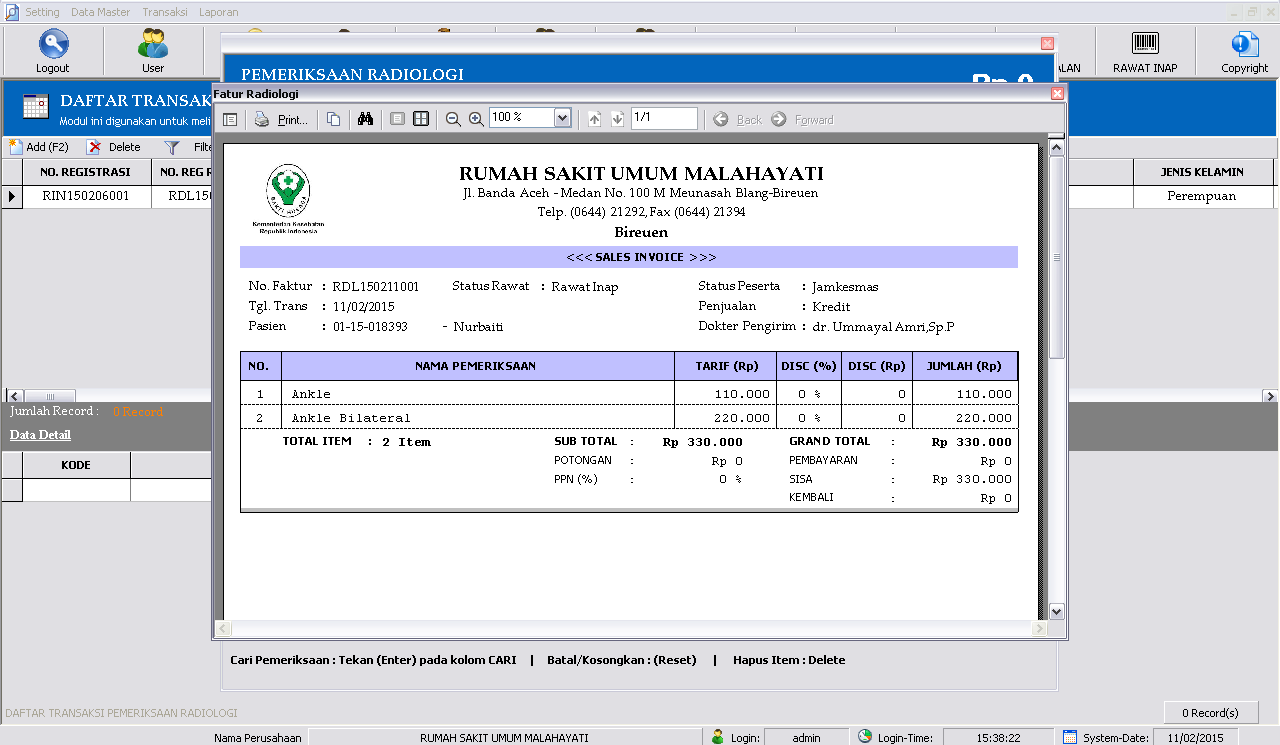Click the binoculars find icon
Screen dimensions: 1280x745
coord(365,119)
